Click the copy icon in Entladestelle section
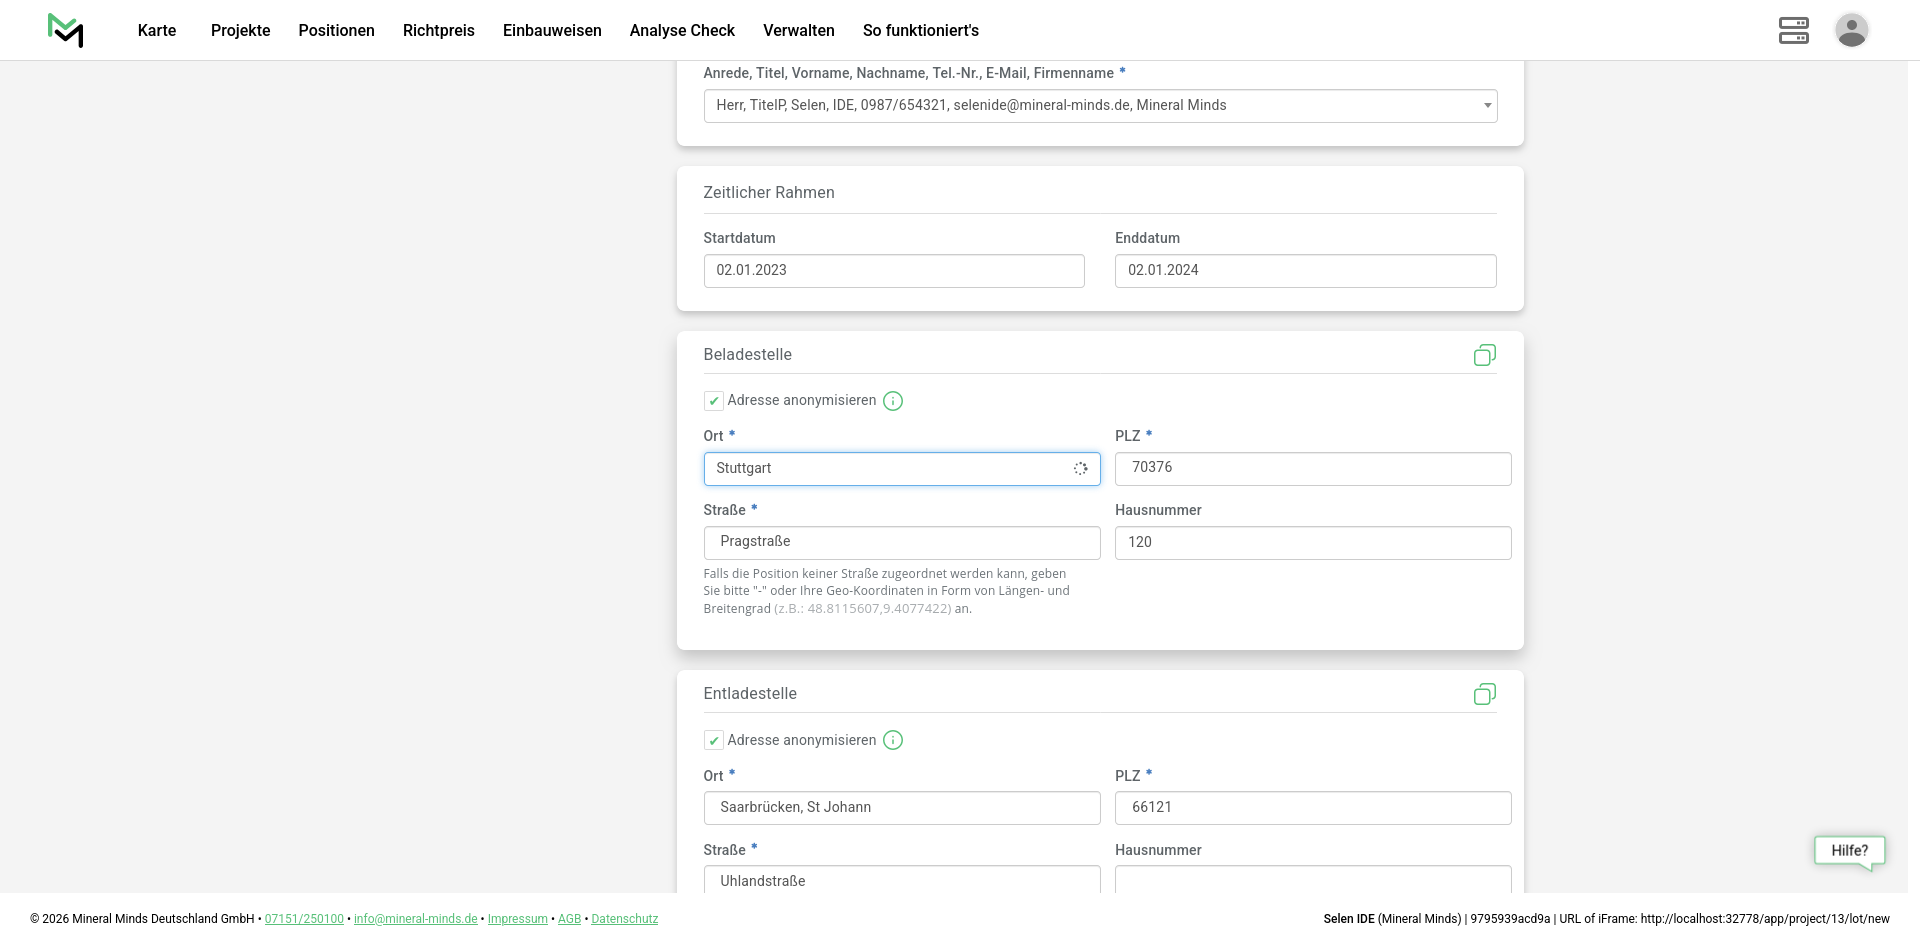Viewport: 1920px width, 943px height. 1484,694
